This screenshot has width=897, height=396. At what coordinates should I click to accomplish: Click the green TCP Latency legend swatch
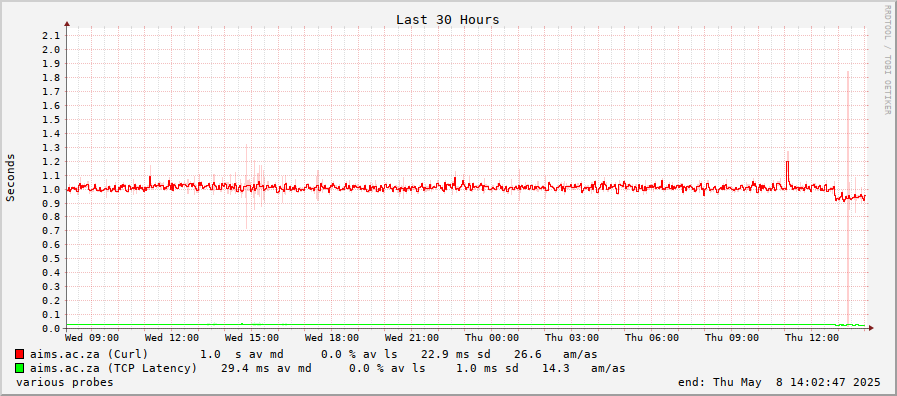click(x=20, y=368)
